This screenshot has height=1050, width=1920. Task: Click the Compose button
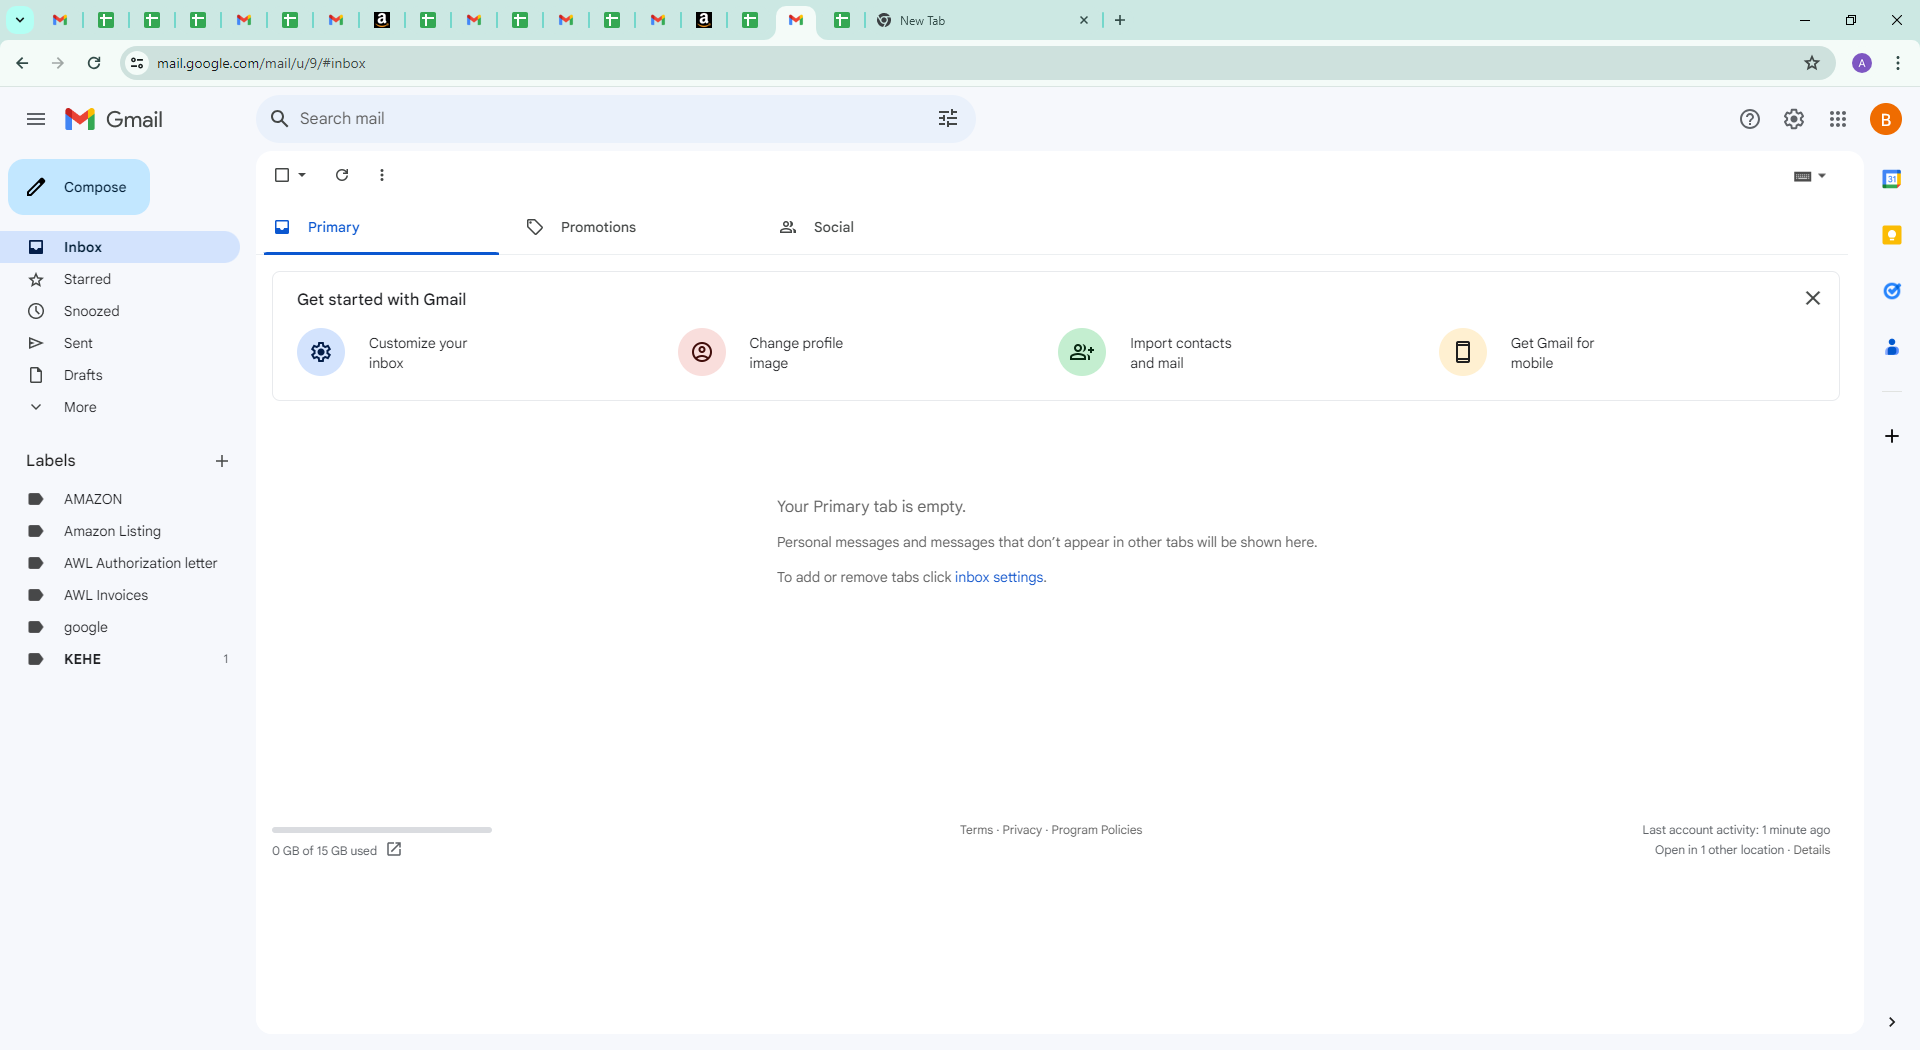point(79,187)
